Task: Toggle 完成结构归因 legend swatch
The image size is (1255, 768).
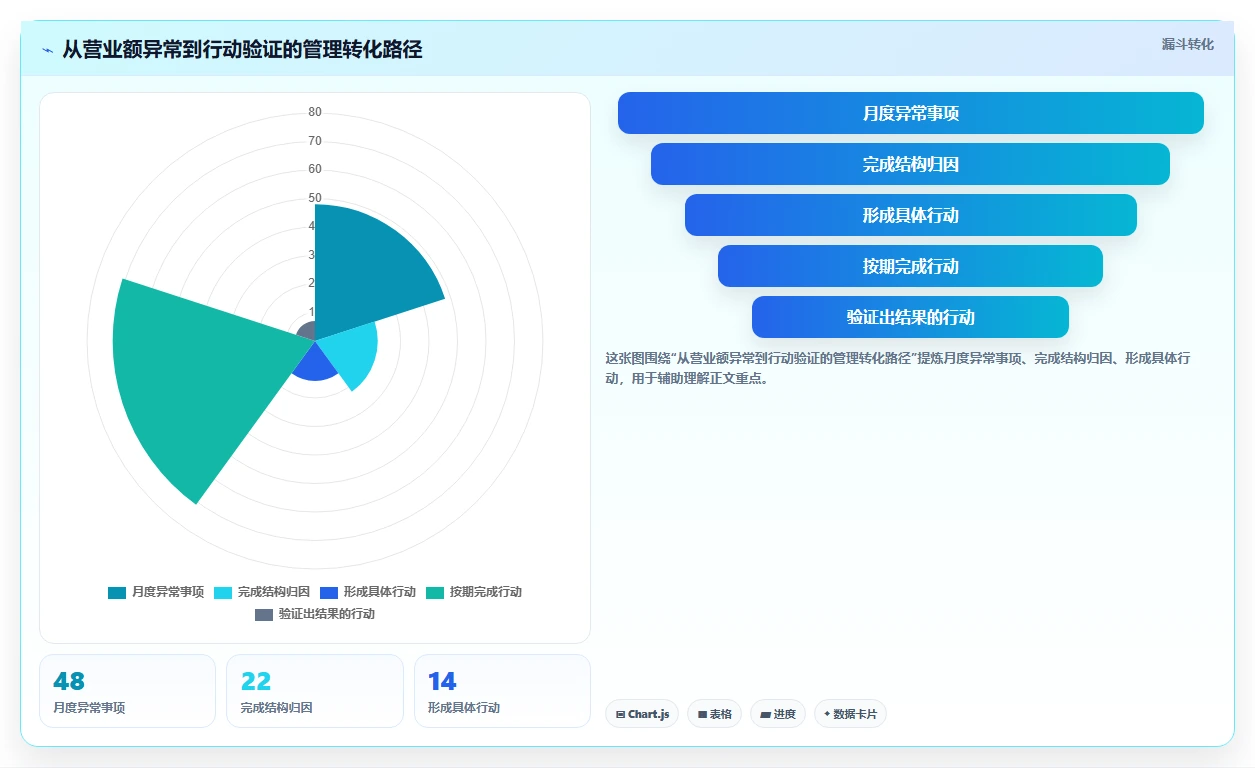Action: pos(223,592)
